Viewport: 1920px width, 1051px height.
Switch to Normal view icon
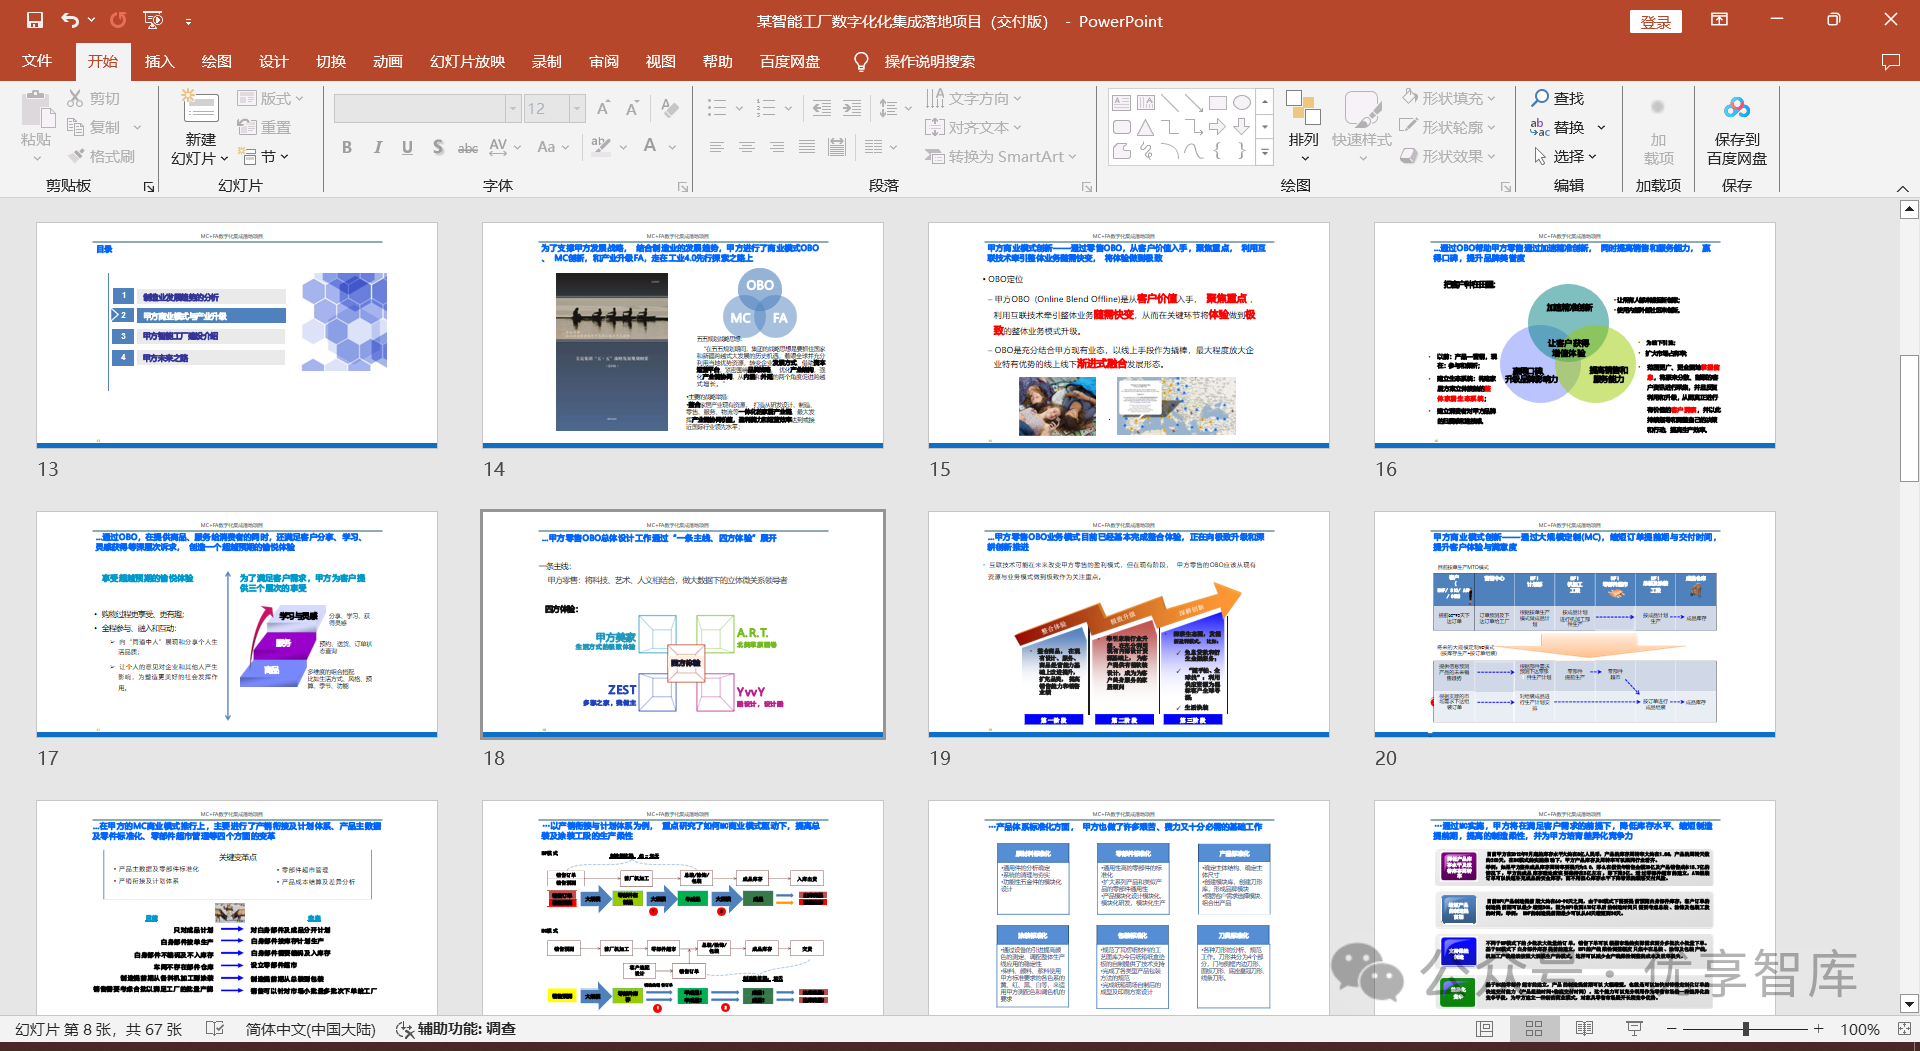(x=1485, y=1029)
